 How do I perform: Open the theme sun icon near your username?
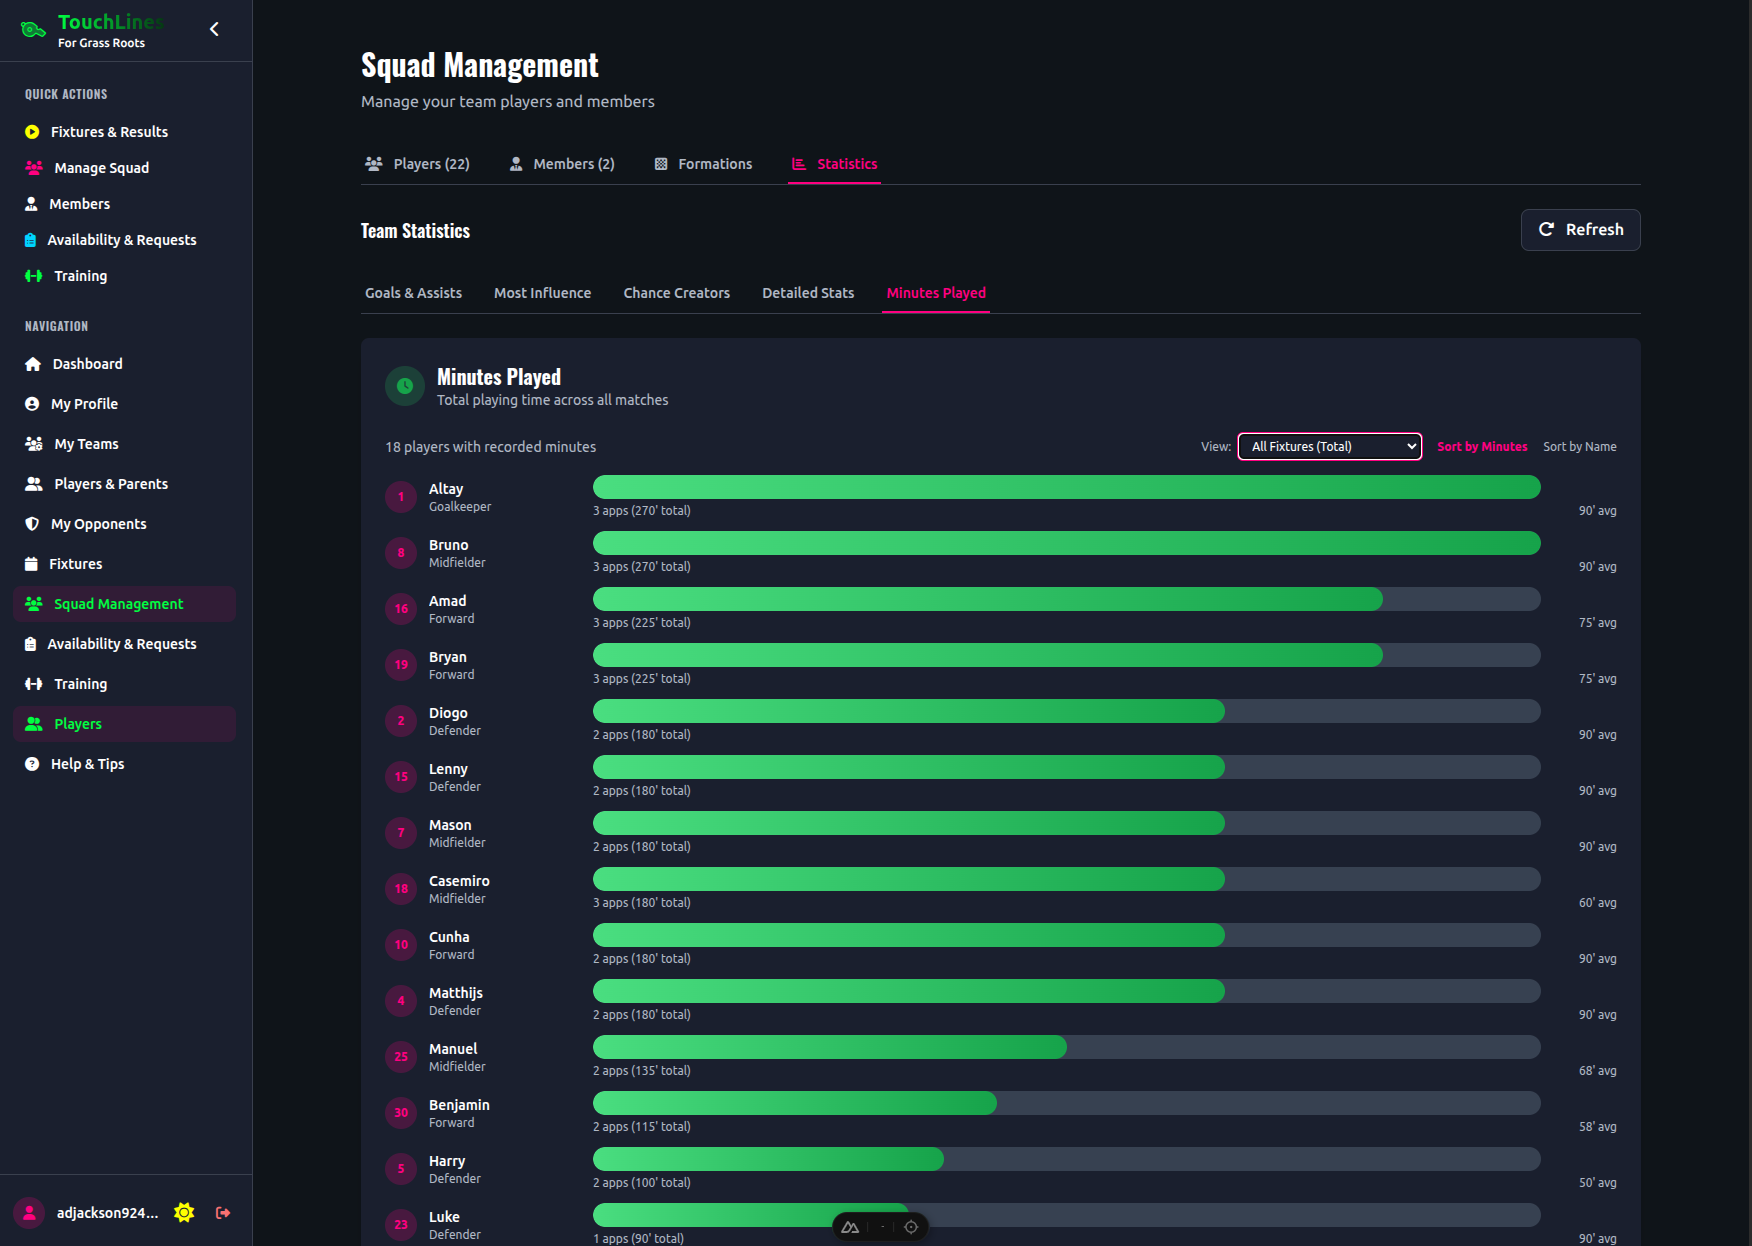point(184,1212)
